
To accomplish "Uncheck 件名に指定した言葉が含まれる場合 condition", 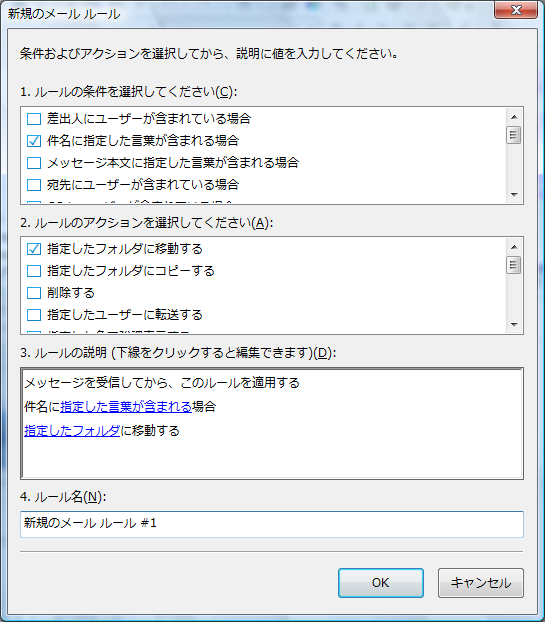I will [34, 140].
